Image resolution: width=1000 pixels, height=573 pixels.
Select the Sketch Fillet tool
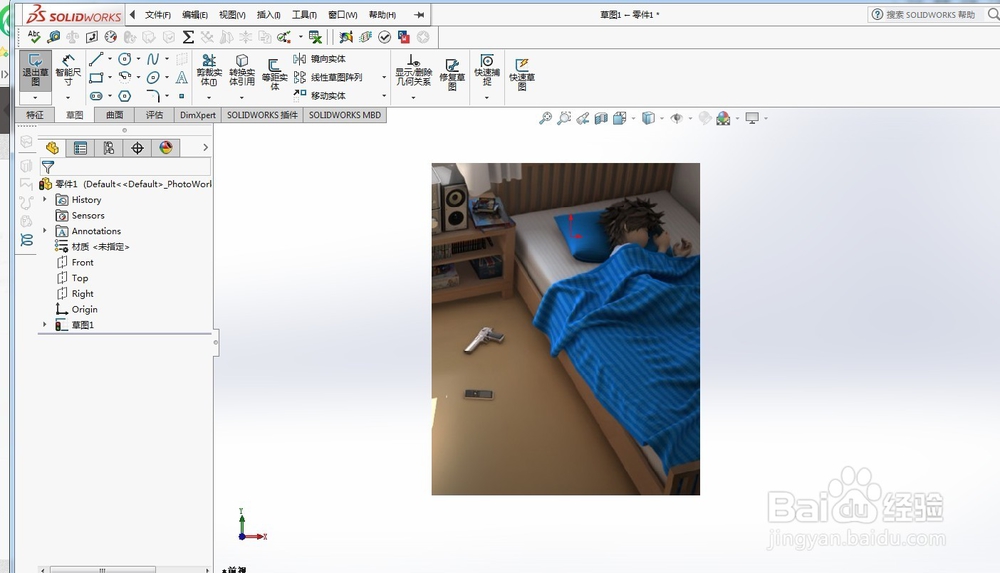[x=152, y=96]
